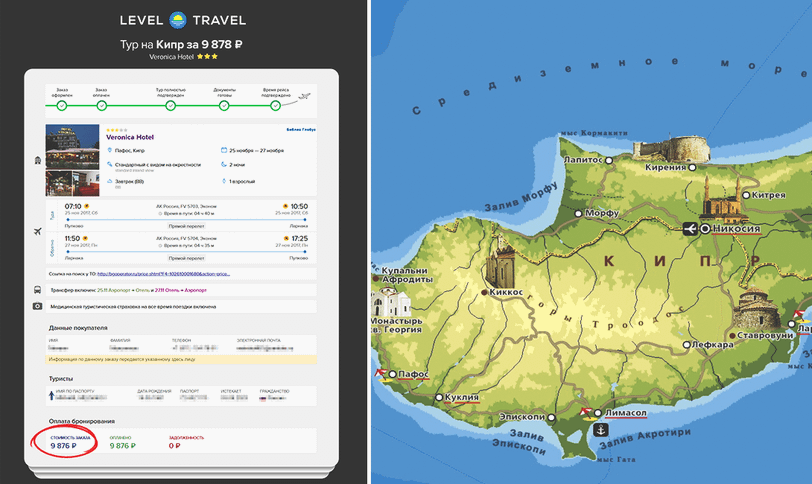Click the medical insurance icon

click(38, 306)
